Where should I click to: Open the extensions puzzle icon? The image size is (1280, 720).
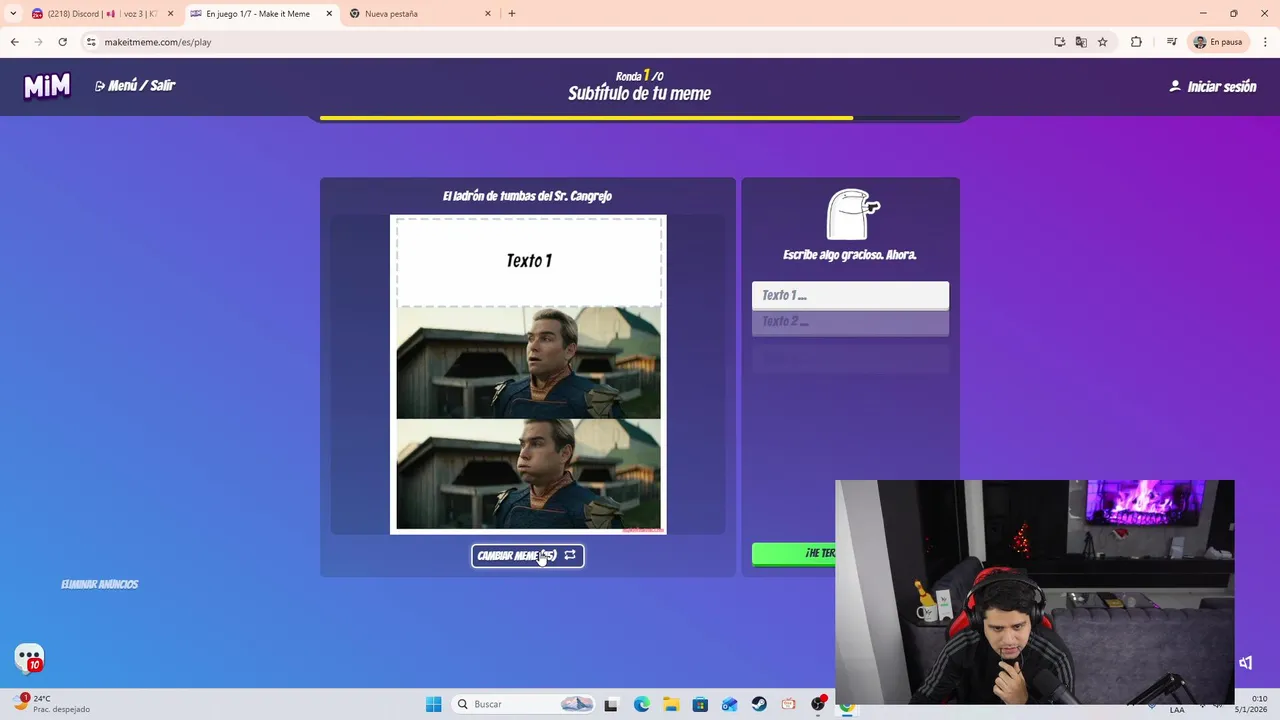1136,42
